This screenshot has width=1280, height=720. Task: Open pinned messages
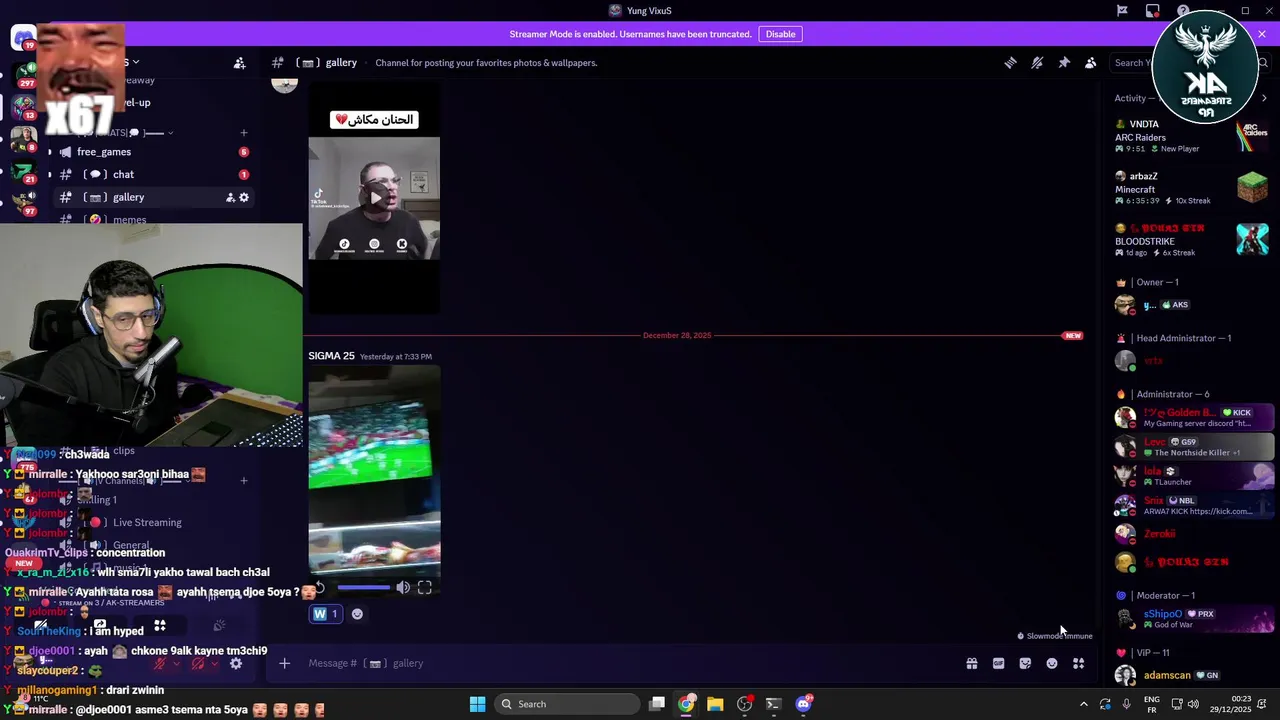[1064, 63]
